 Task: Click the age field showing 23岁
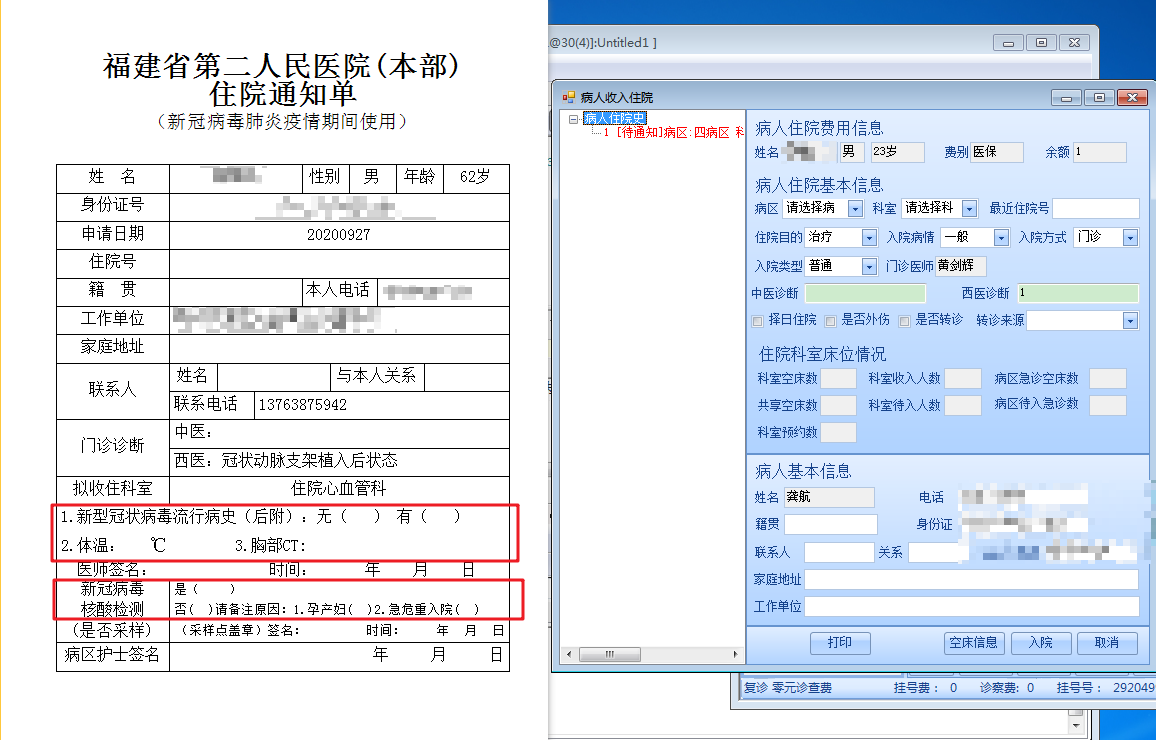click(897, 152)
